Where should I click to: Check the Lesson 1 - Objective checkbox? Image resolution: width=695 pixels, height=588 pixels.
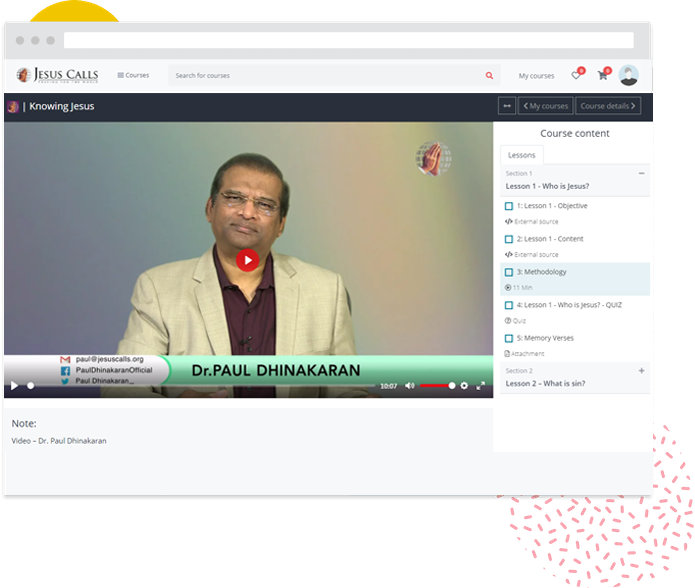509,206
